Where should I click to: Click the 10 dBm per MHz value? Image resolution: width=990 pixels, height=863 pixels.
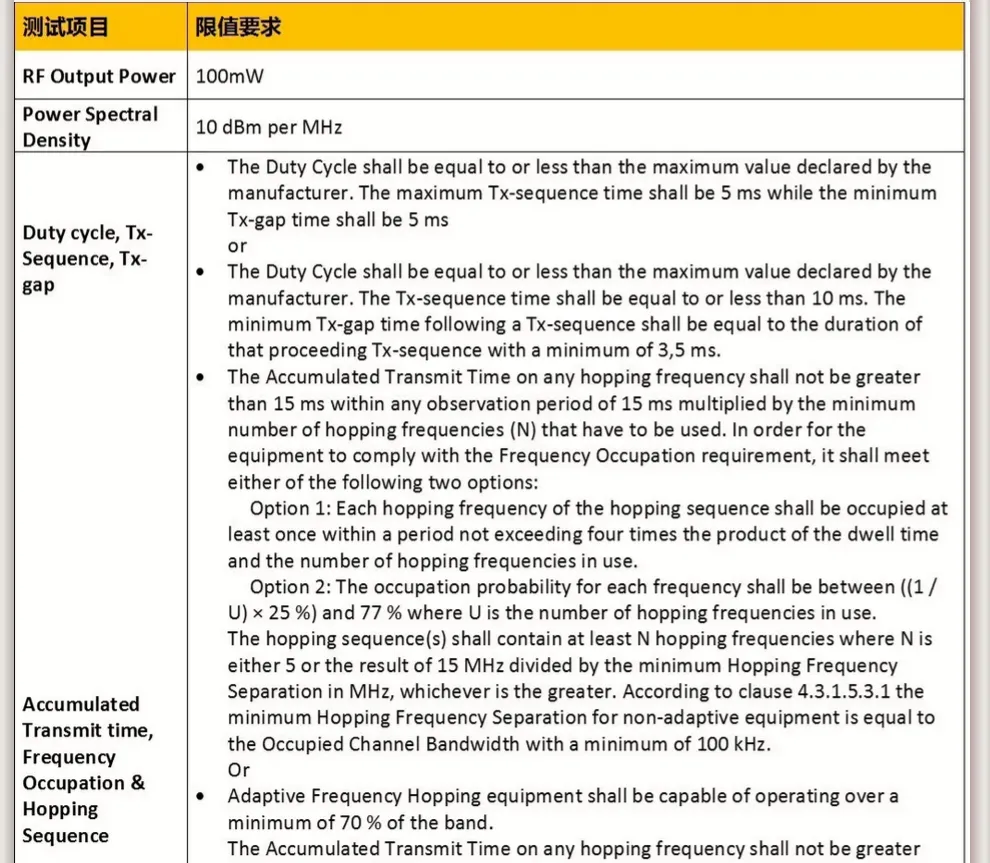(x=269, y=127)
